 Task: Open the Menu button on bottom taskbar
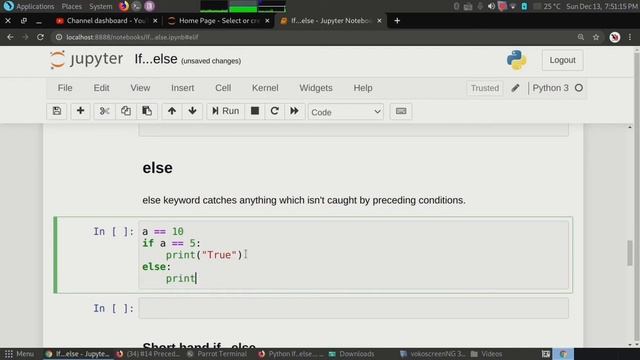coord(19,354)
